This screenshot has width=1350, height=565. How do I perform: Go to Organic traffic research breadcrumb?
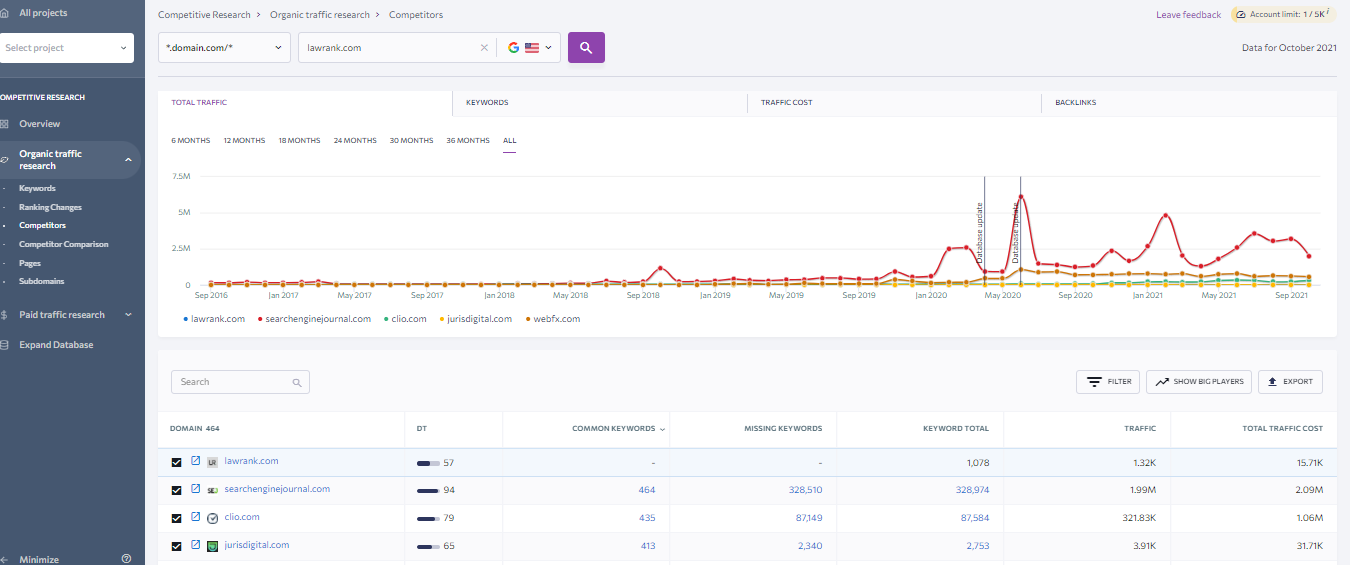[x=320, y=15]
